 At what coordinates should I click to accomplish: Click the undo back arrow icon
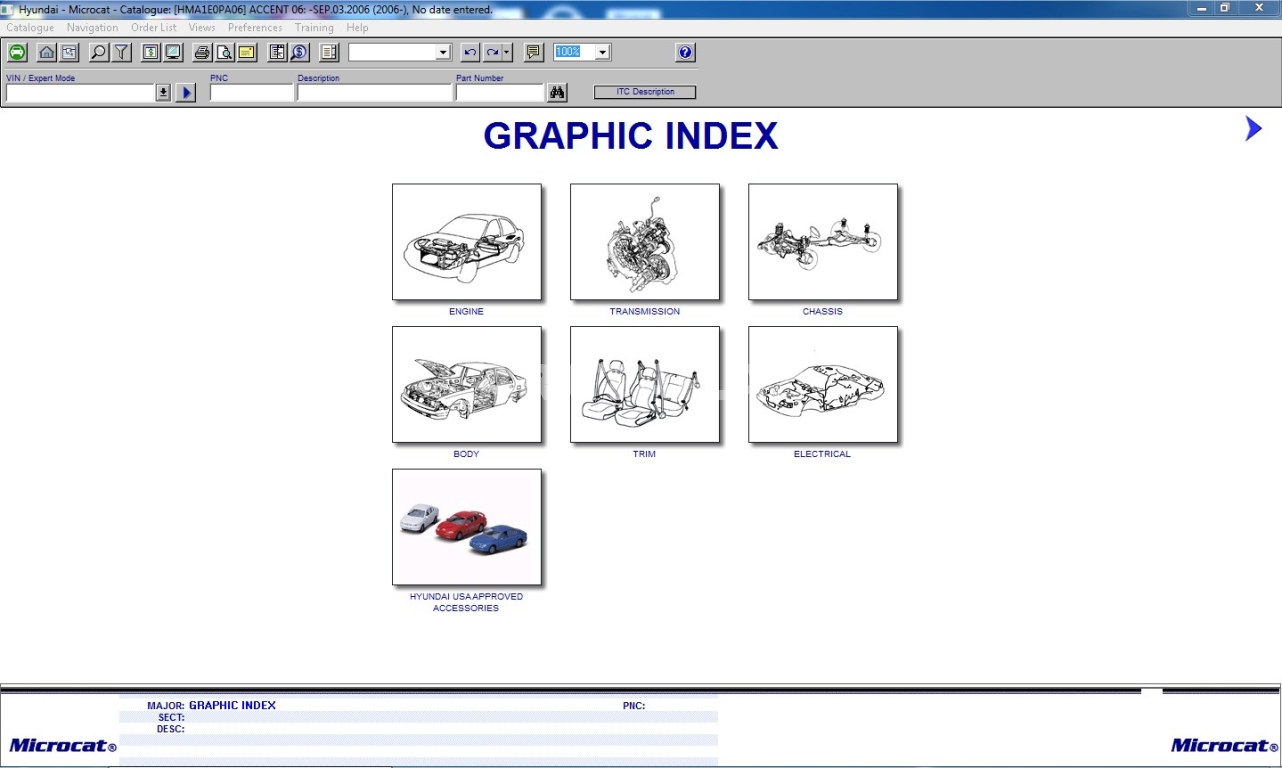(470, 53)
